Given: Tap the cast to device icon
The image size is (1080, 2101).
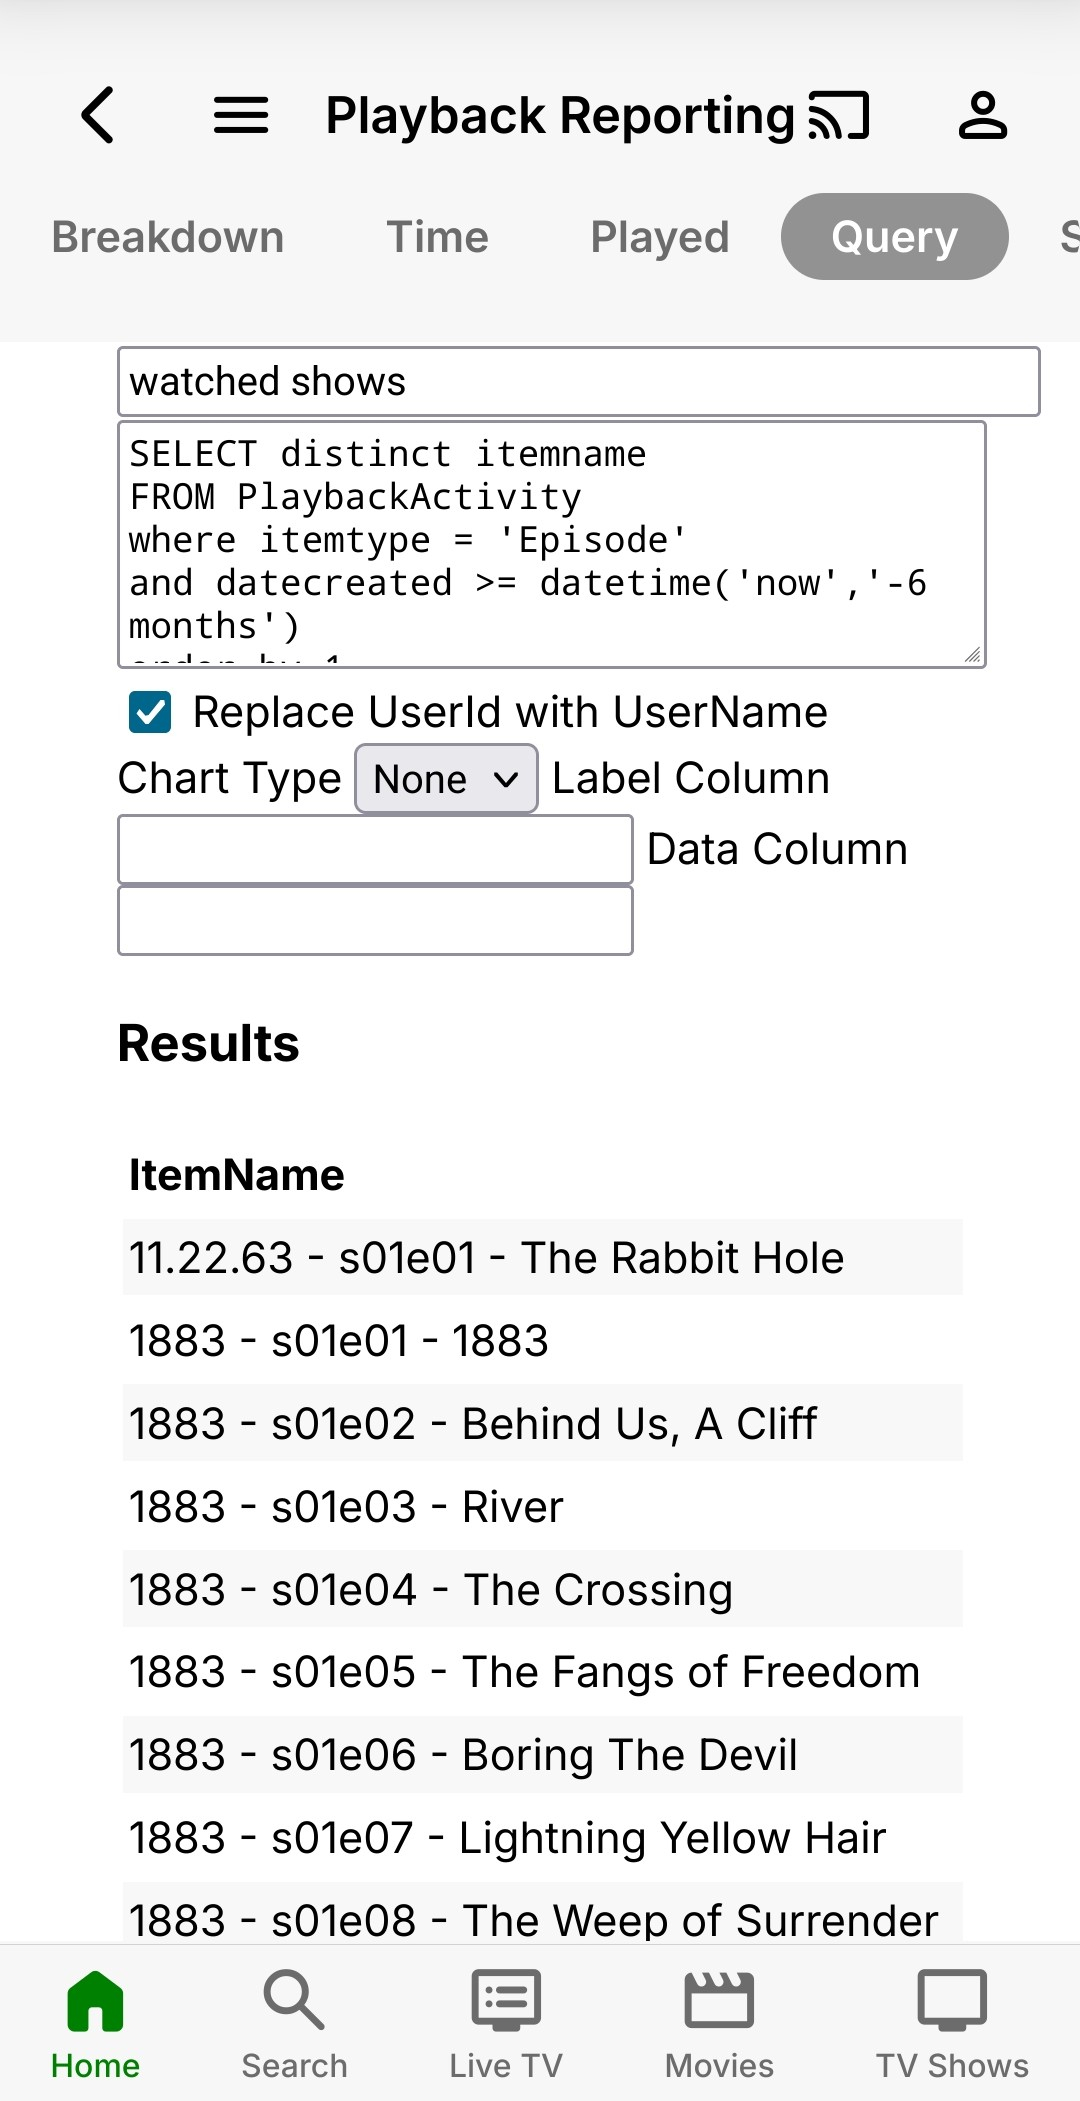Looking at the screenshot, I should [839, 115].
